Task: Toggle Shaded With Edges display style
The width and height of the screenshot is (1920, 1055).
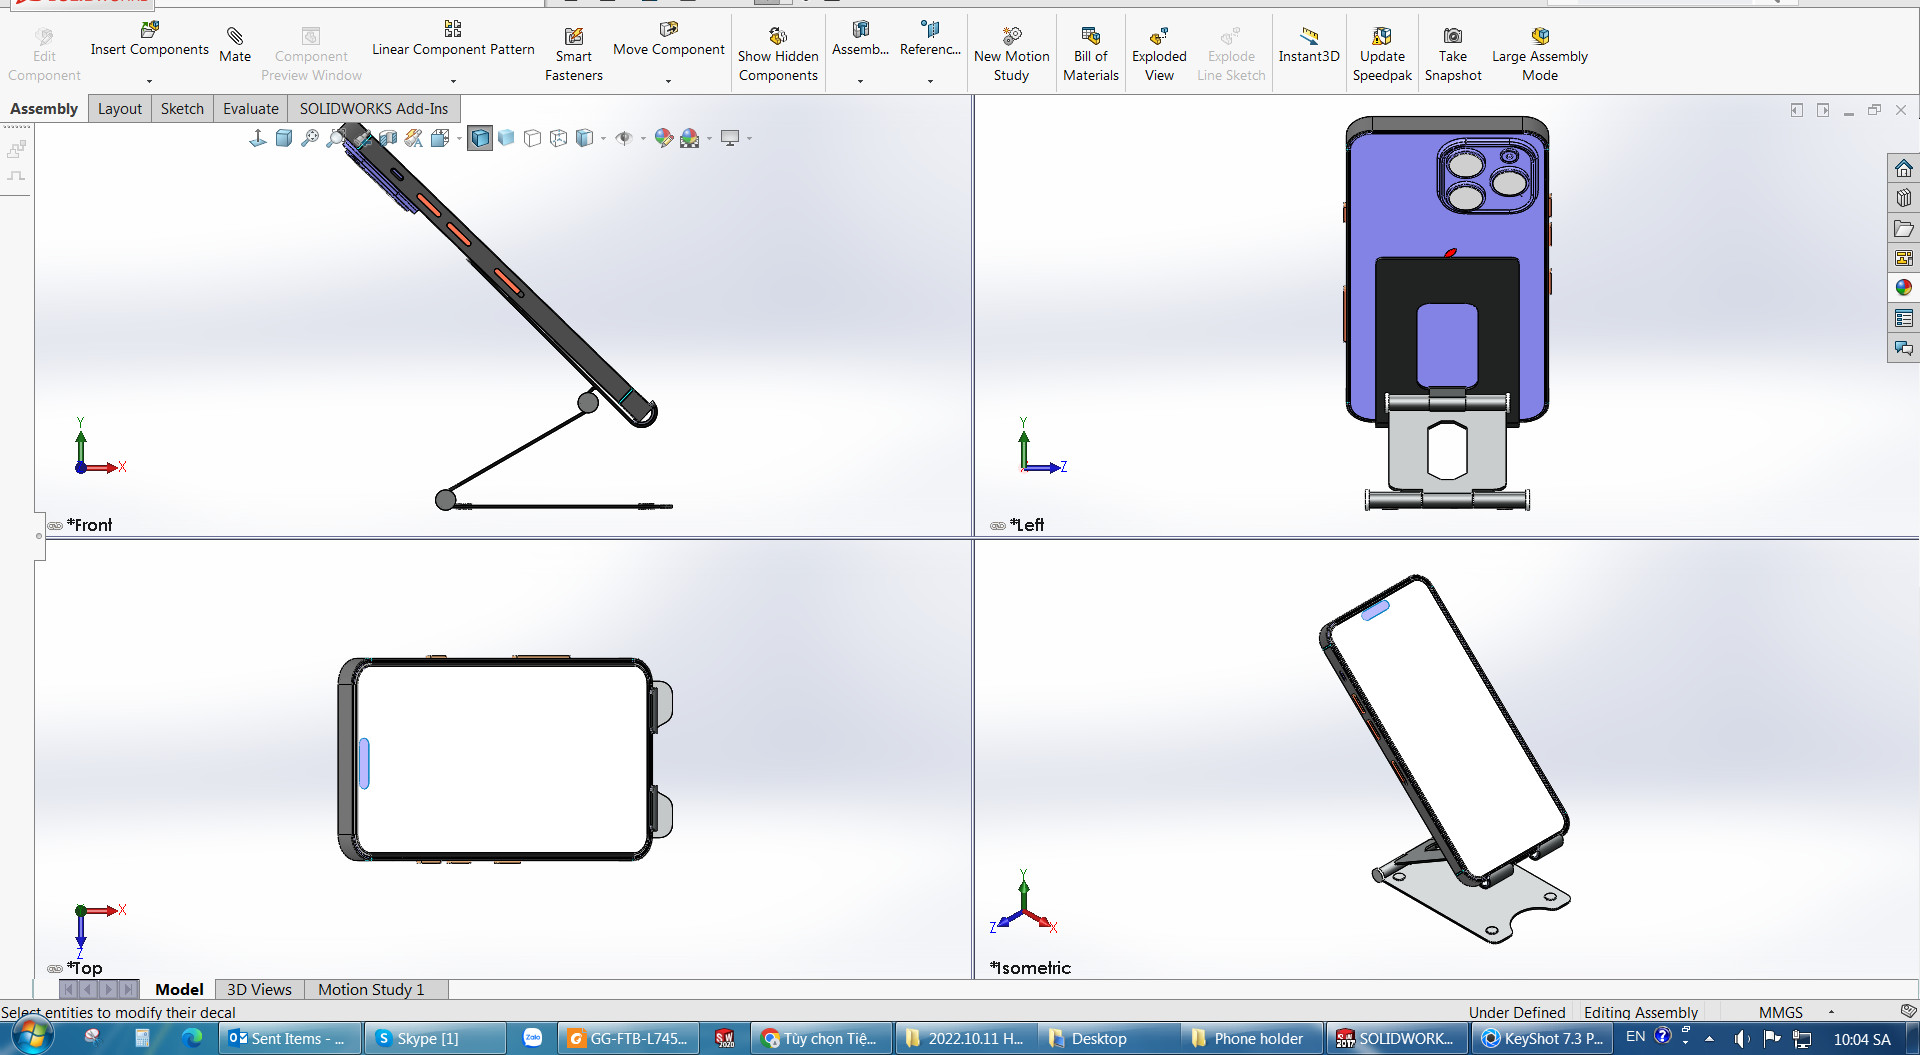Action: [480, 138]
